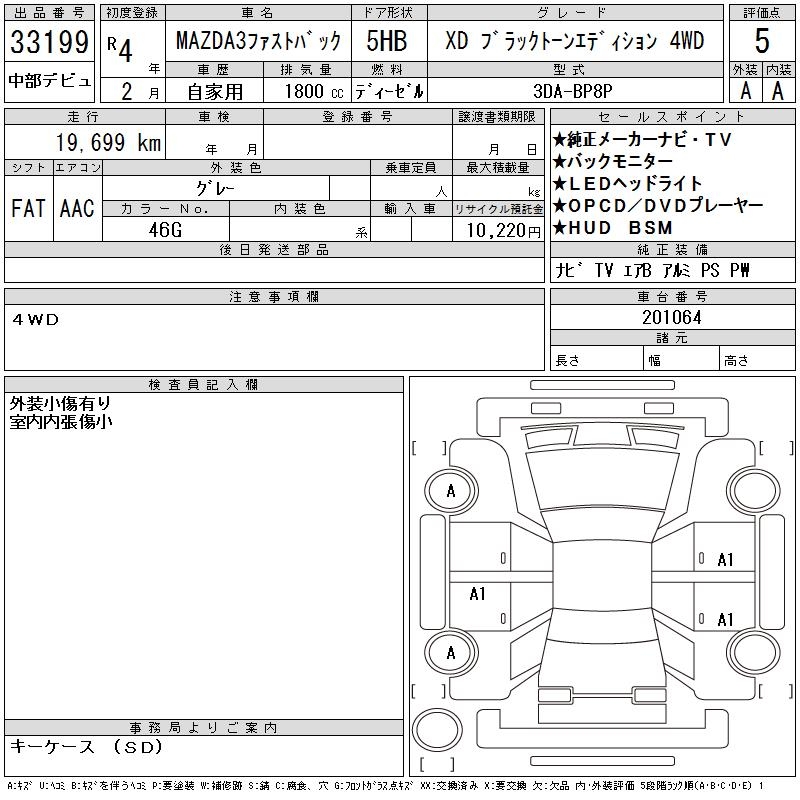
Task: Select air conditioner code AAC
Action: tap(77, 208)
